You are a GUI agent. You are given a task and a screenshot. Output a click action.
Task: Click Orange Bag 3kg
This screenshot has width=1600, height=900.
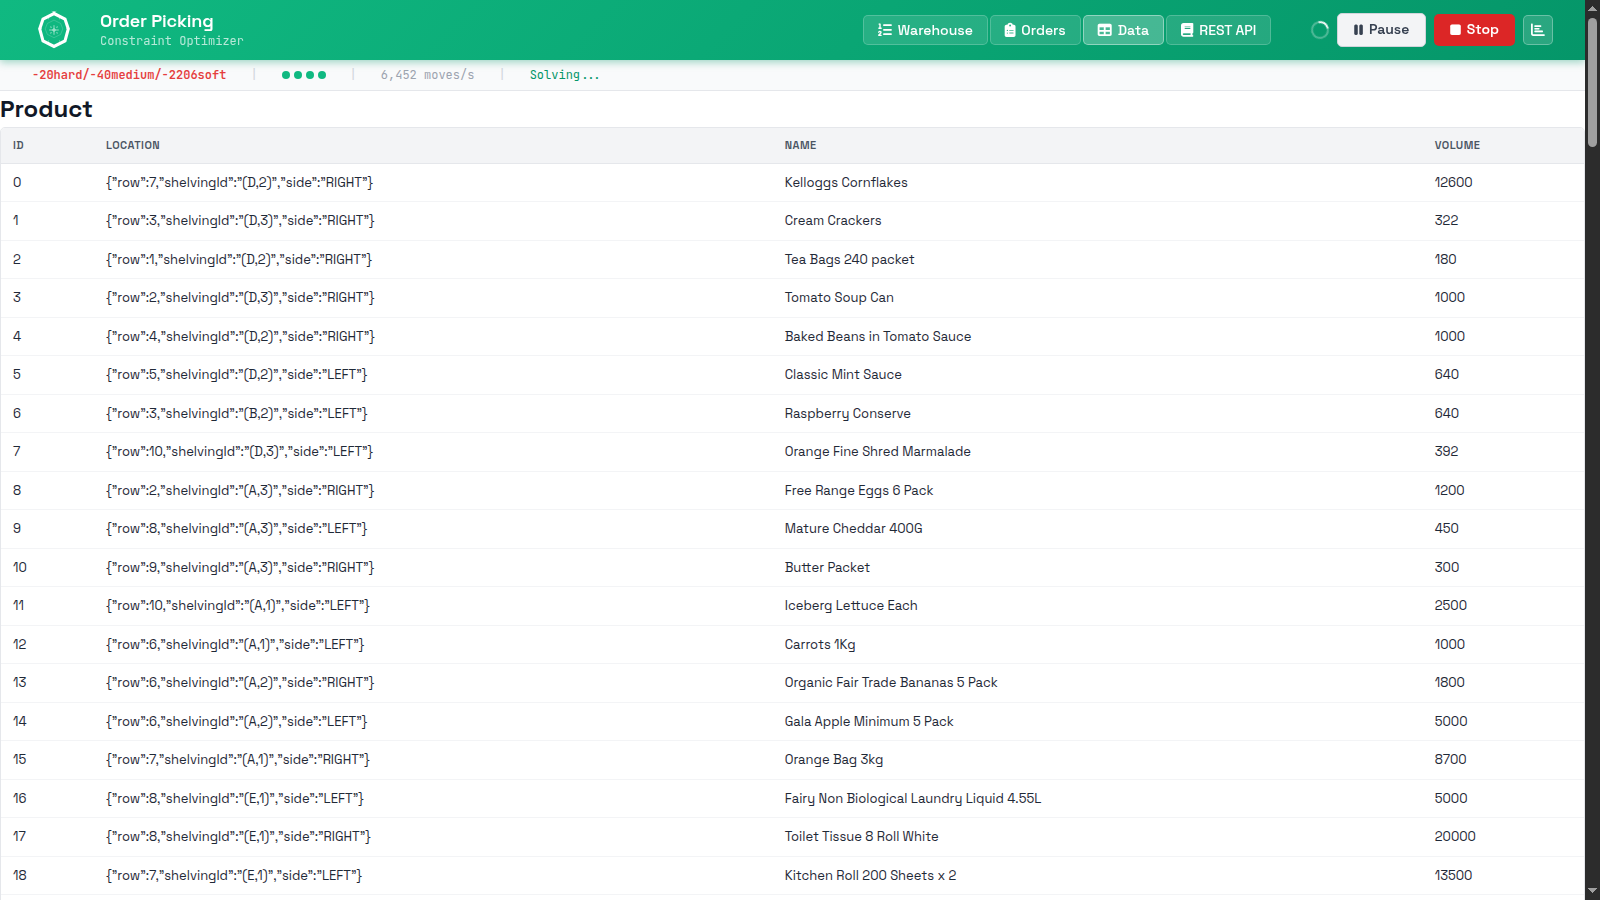coord(834,759)
